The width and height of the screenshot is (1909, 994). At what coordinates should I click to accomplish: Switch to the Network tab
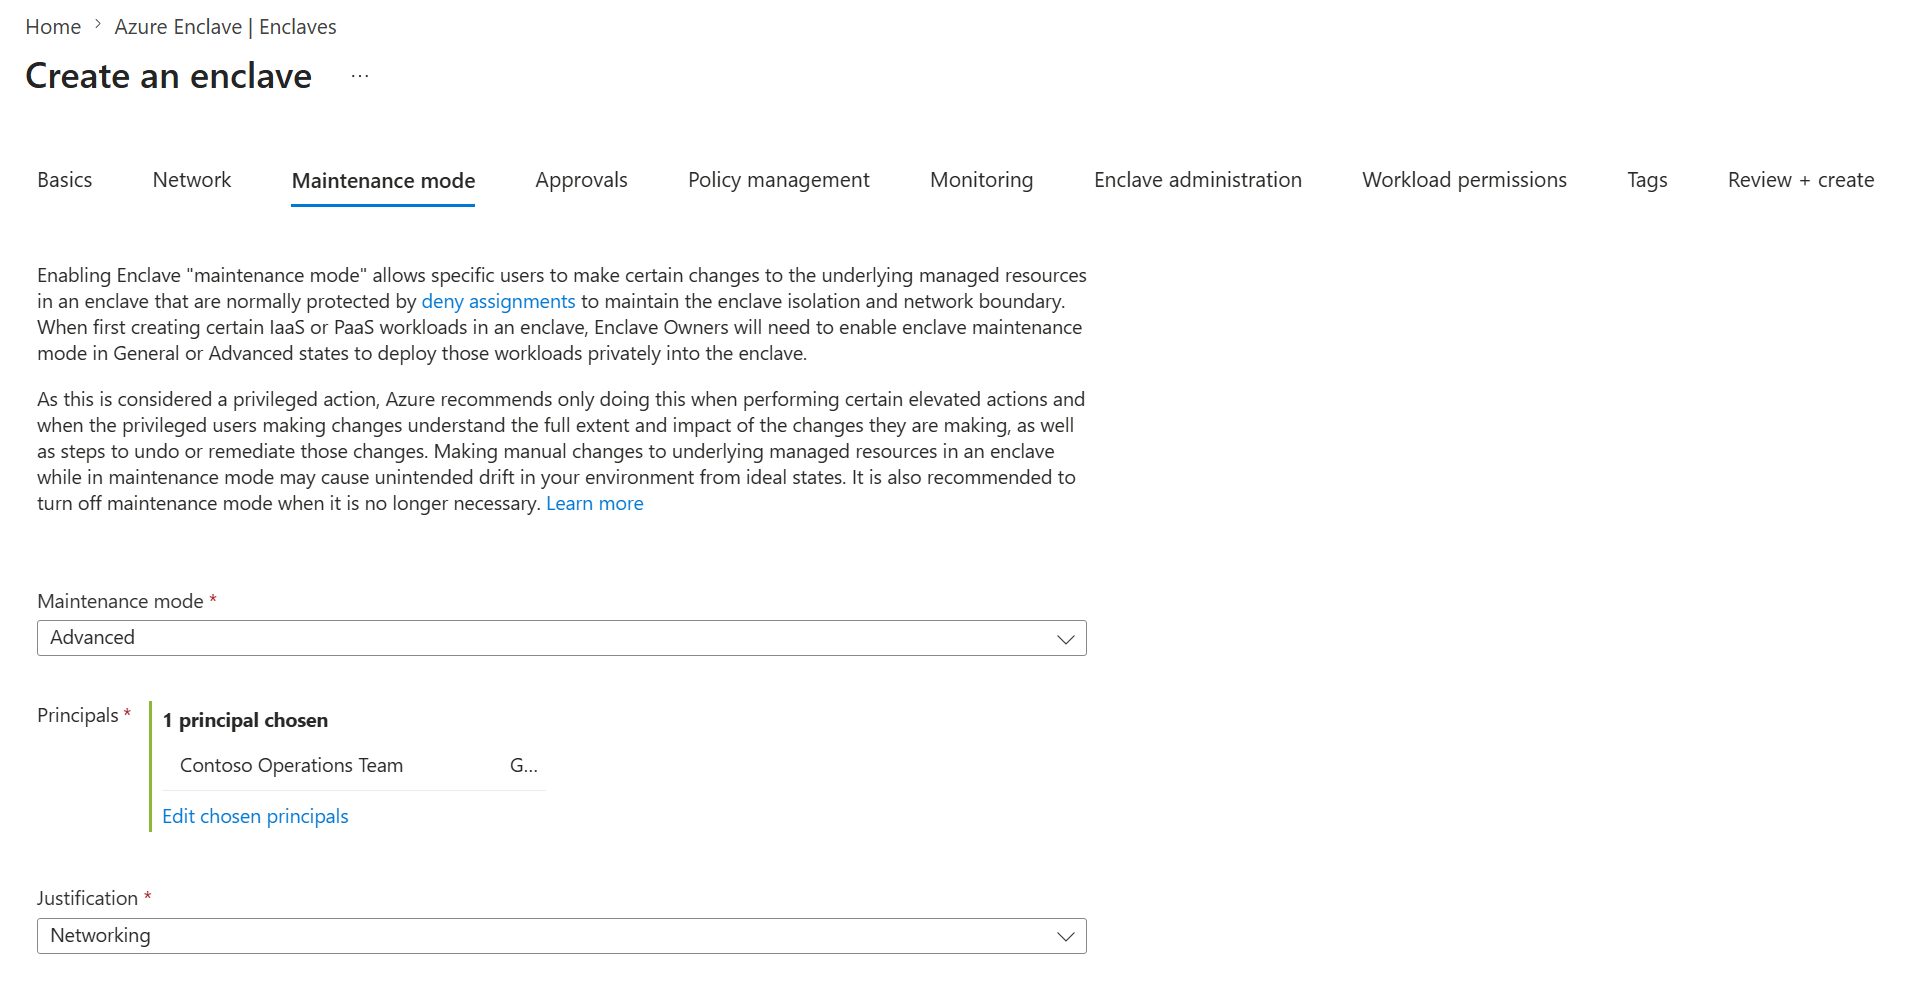pos(192,180)
